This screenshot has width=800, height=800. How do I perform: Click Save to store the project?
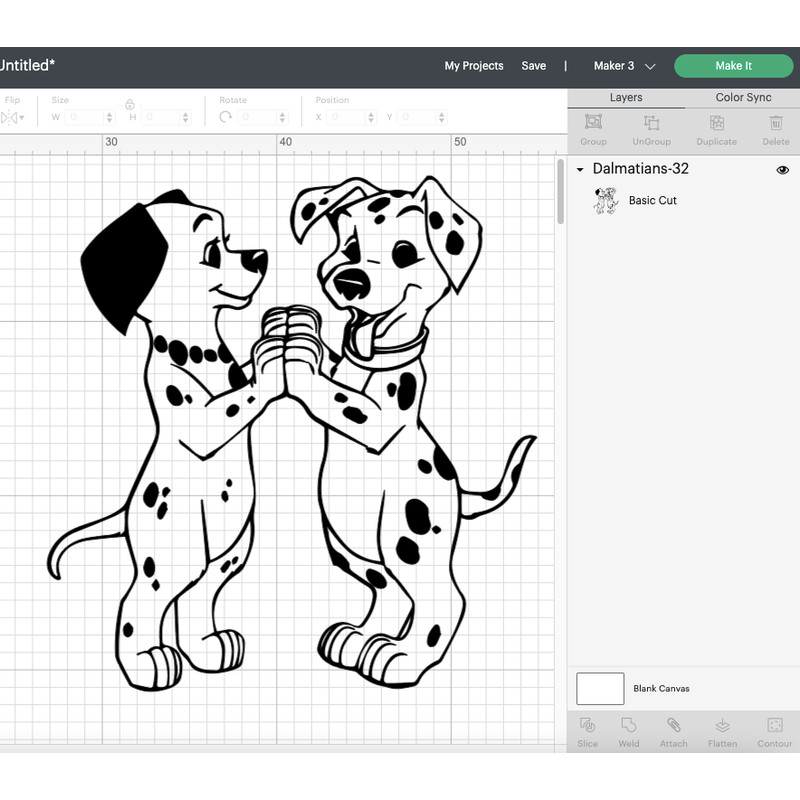533,65
